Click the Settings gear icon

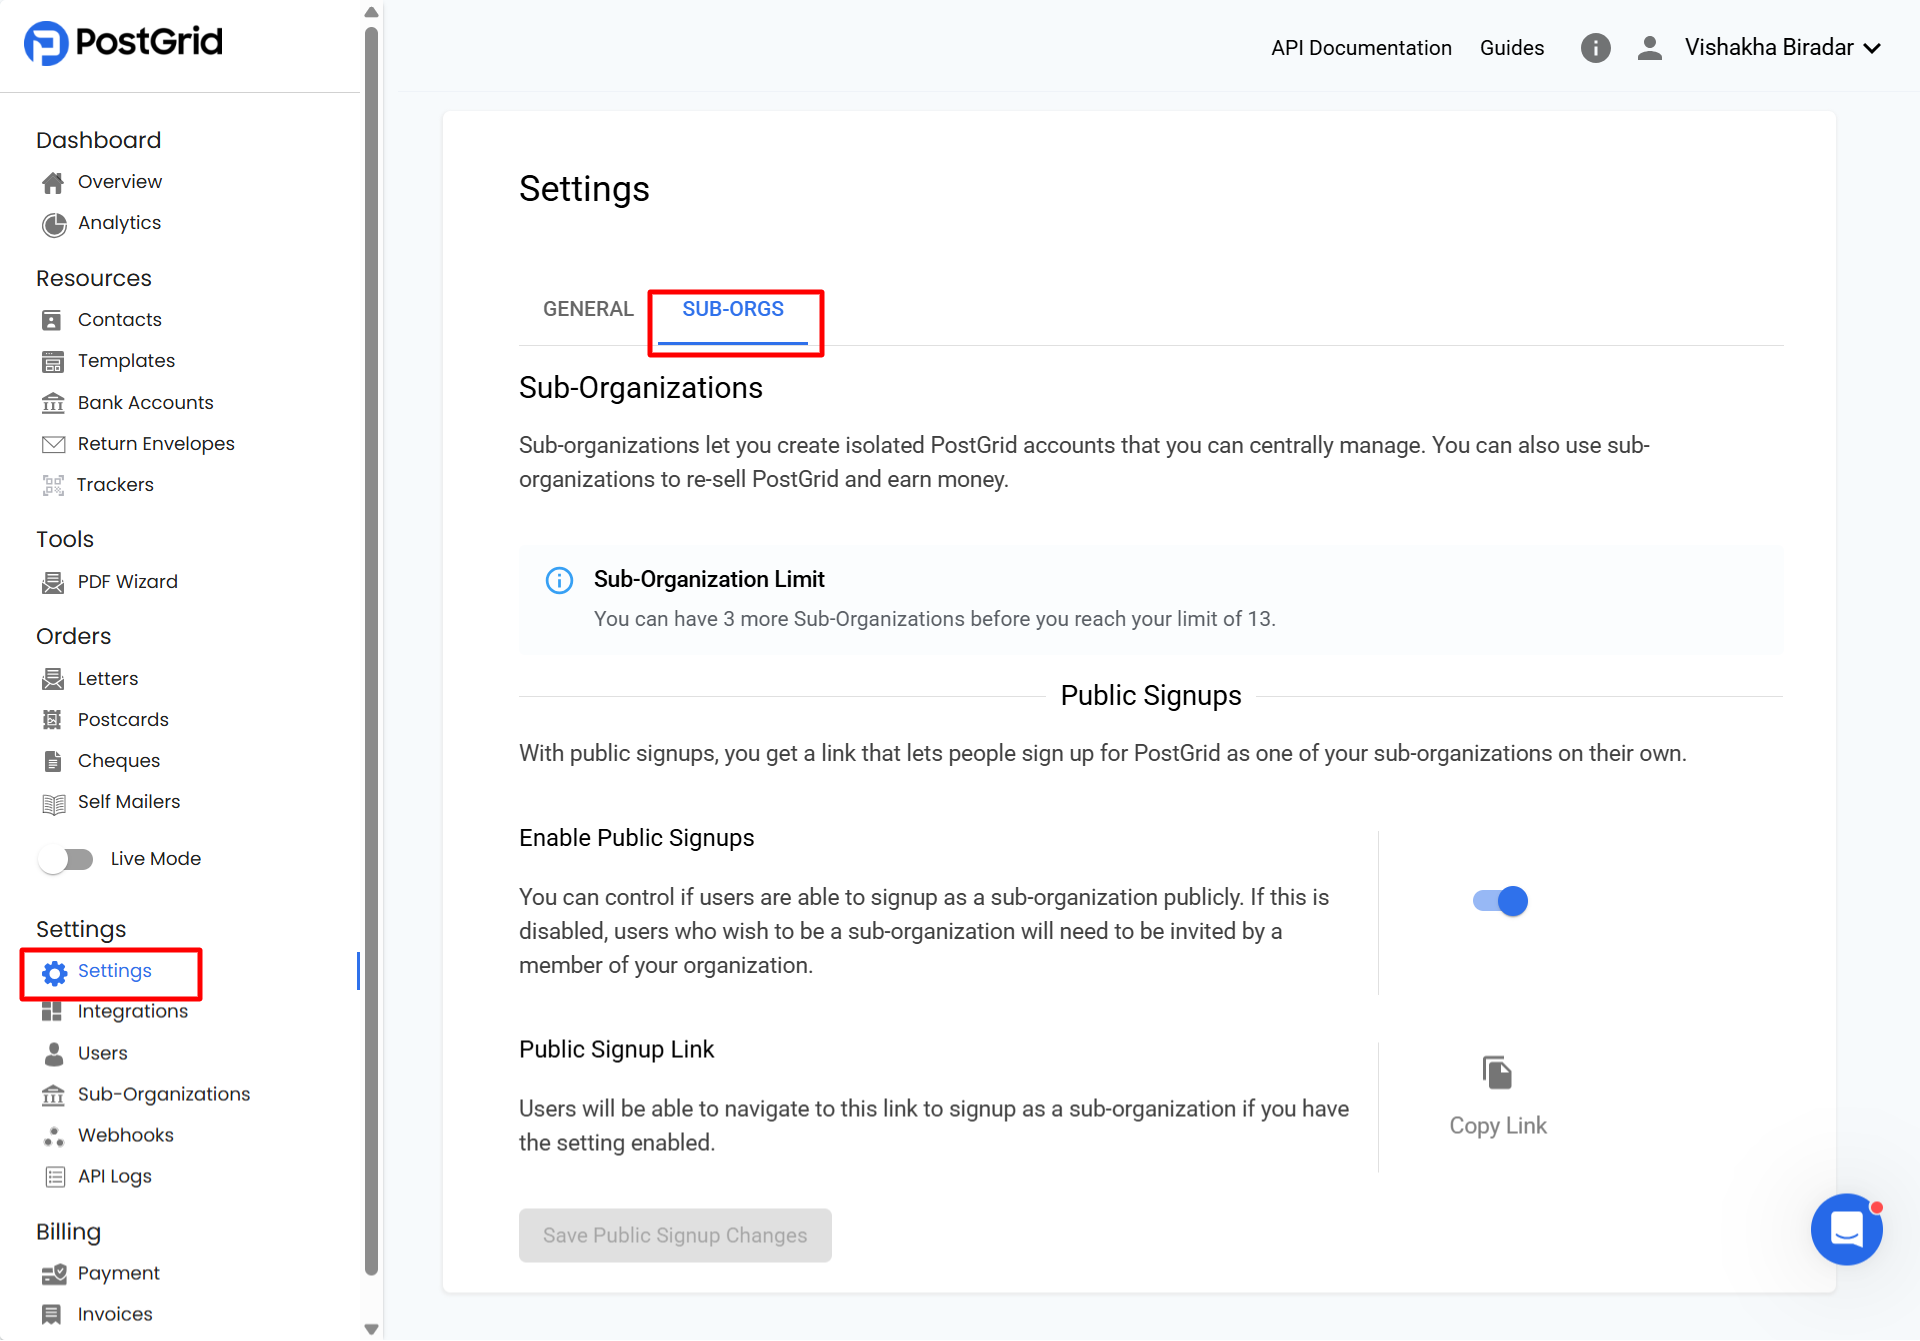pyautogui.click(x=54, y=972)
